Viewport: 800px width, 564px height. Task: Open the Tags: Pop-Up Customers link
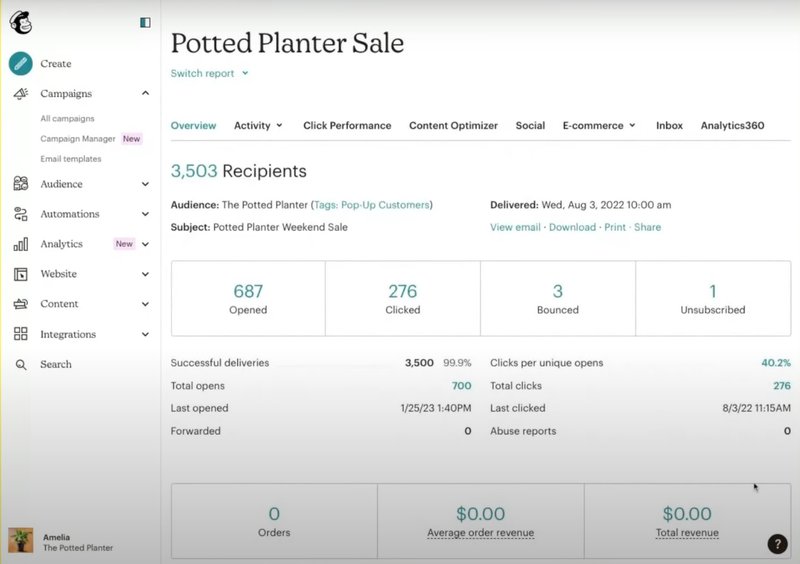click(371, 205)
